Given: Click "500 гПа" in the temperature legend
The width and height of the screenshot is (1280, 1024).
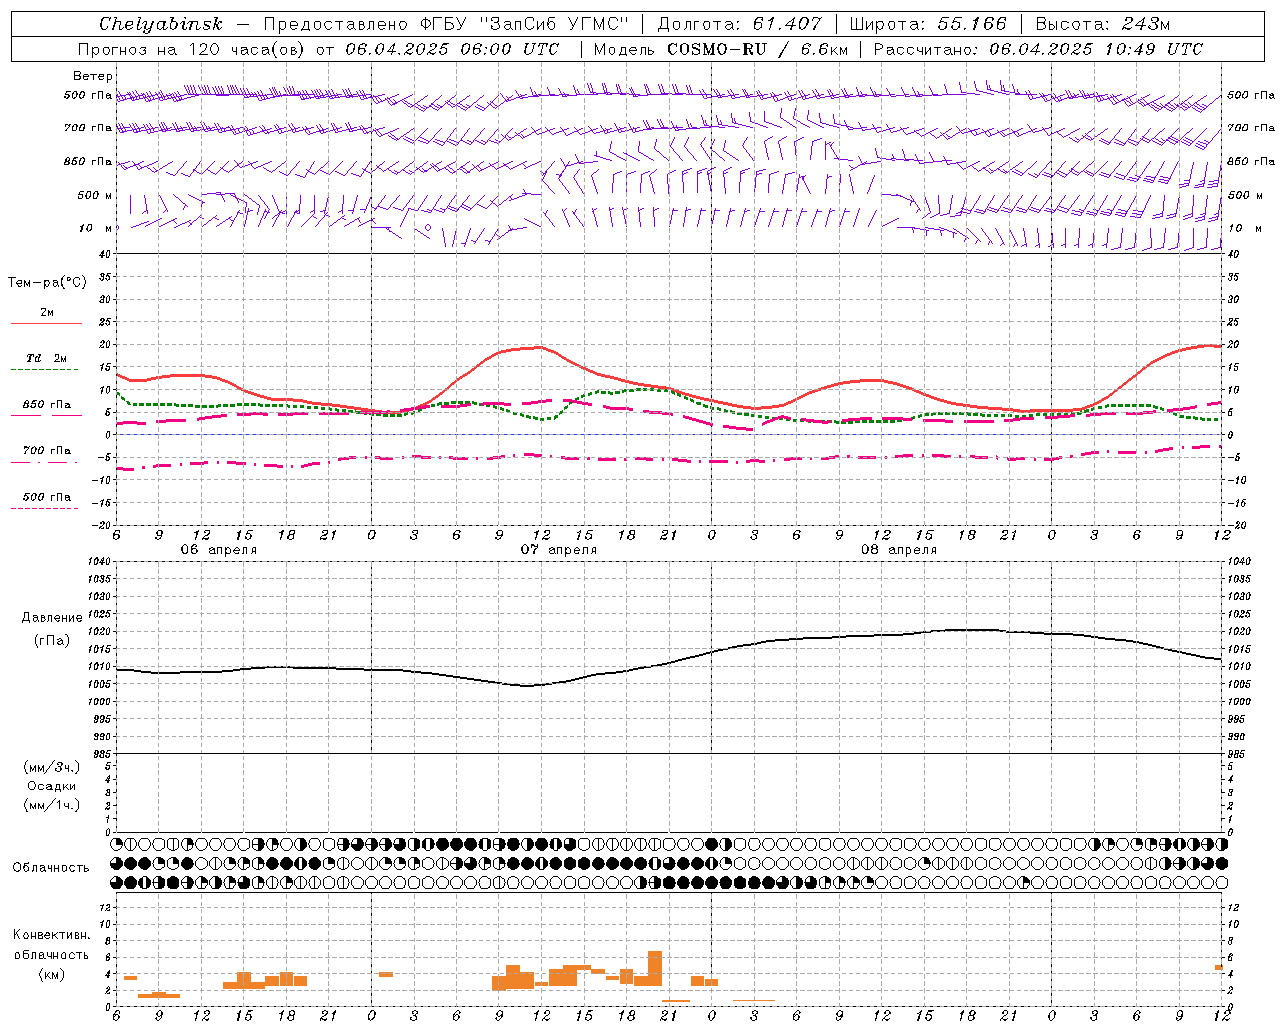Looking at the screenshot, I should 47,497.
